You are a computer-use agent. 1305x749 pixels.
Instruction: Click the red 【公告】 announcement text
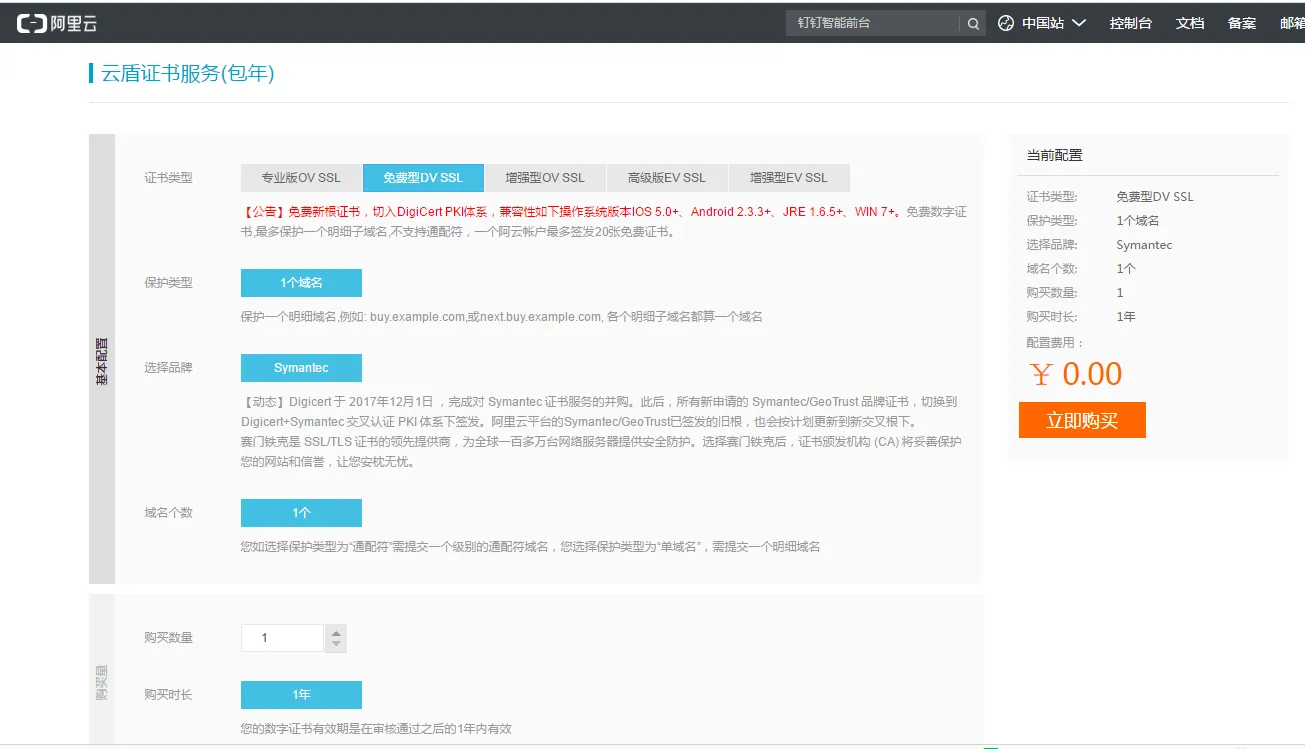572,212
